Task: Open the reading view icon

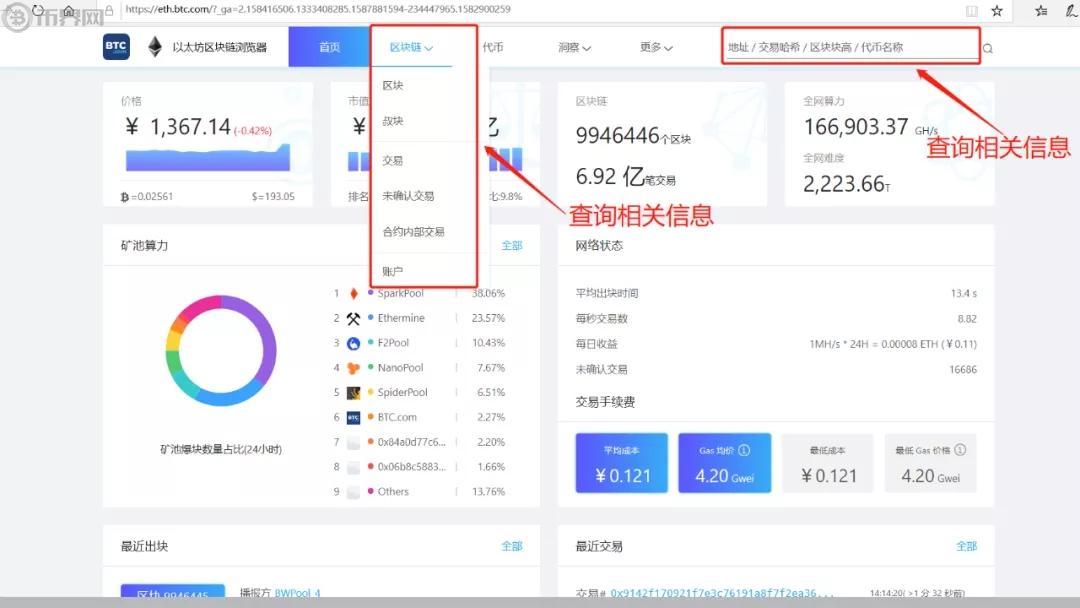Action: [971, 10]
